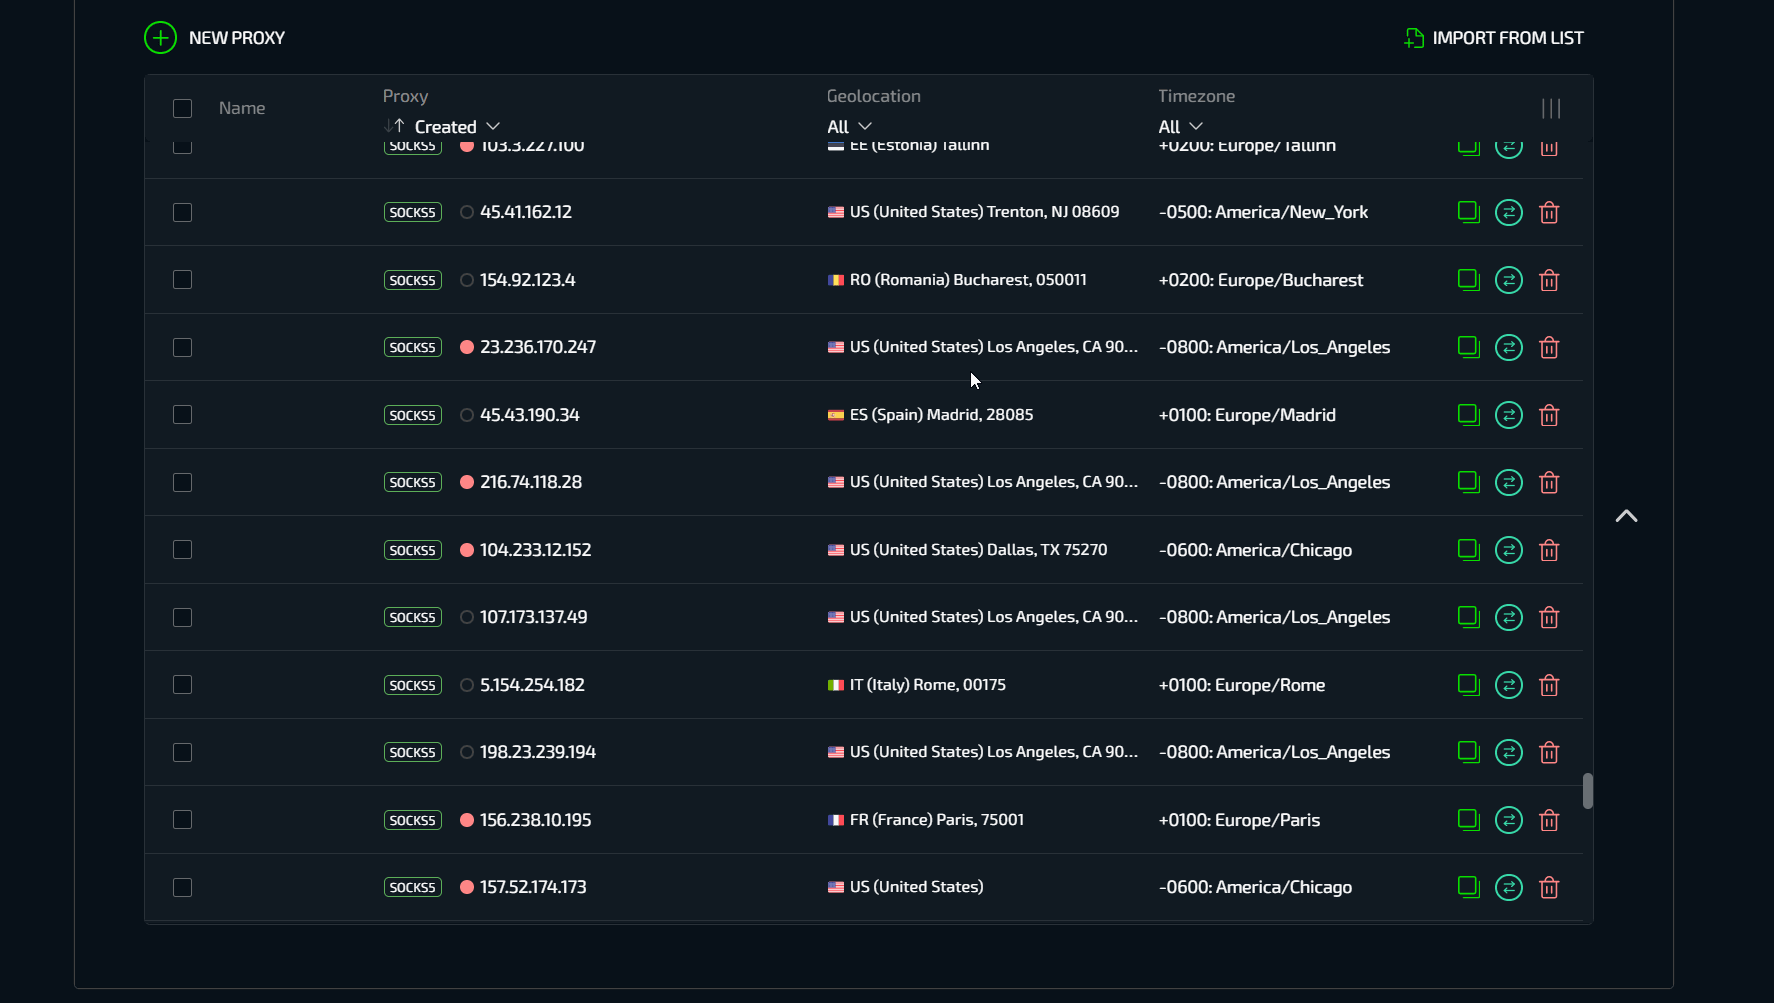Click the copy icon for proxy 23.236.170.247
1774x1003 pixels.
click(1467, 347)
